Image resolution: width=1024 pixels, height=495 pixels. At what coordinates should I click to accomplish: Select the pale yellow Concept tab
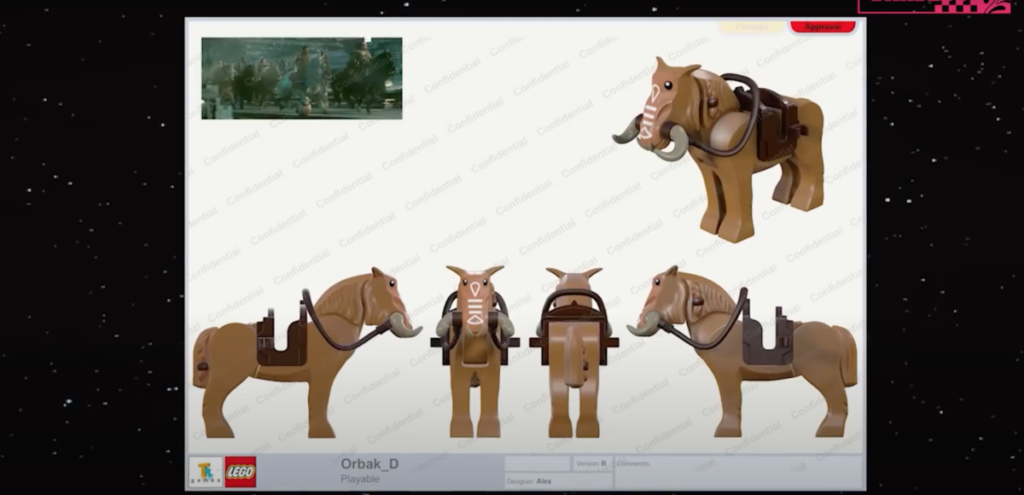click(x=751, y=27)
